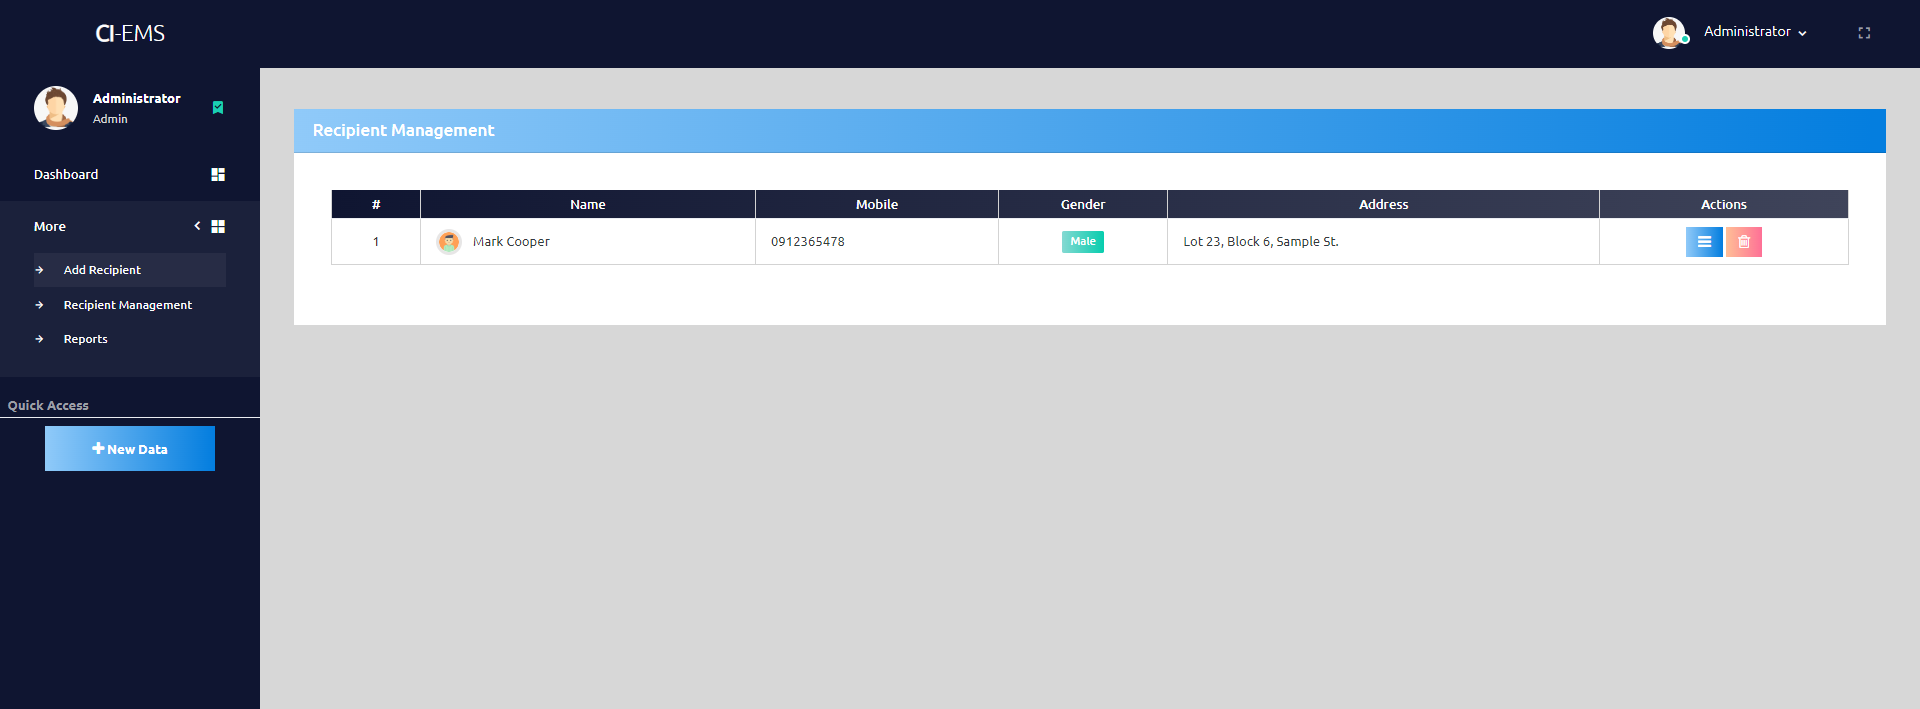This screenshot has width=1920, height=709.
Task: Click the New Data button
Action: click(x=130, y=448)
